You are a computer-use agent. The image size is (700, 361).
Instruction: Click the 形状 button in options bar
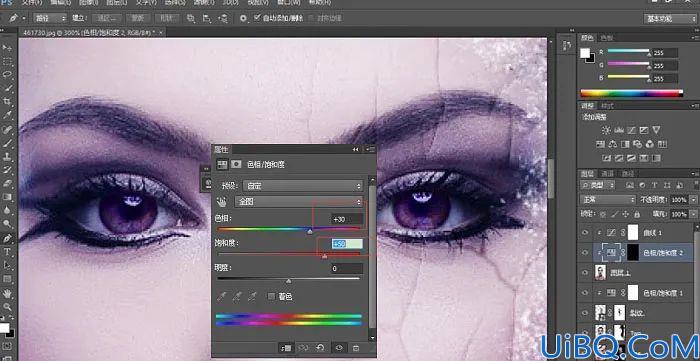(166, 18)
